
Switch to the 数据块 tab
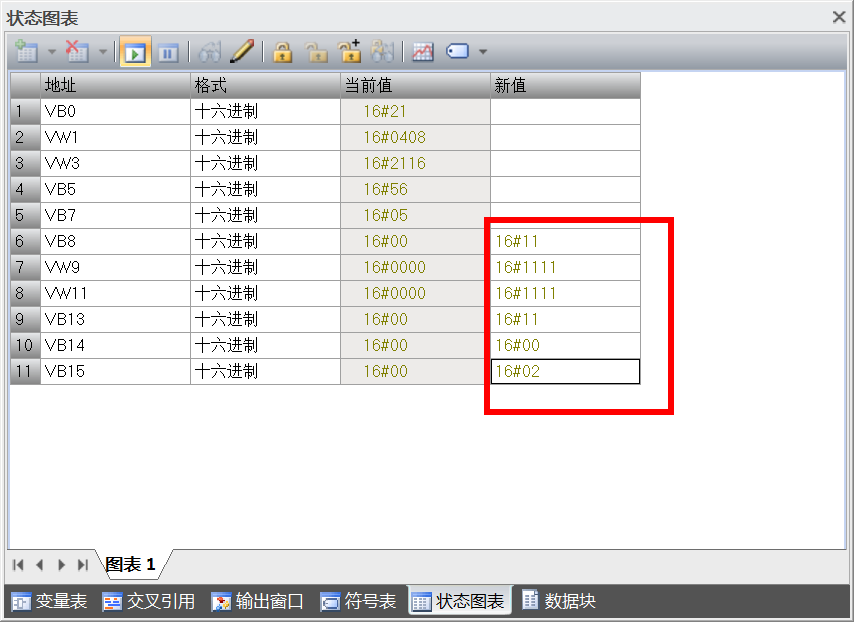pos(559,600)
